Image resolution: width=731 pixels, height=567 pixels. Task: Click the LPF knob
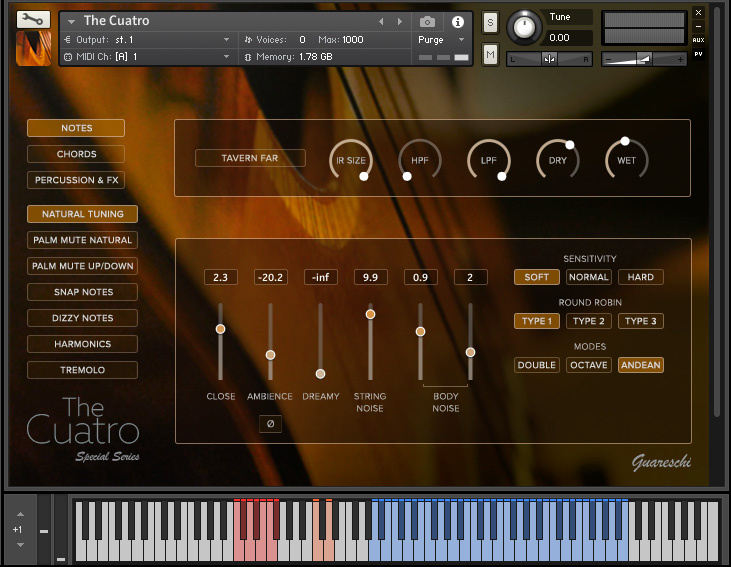click(489, 160)
